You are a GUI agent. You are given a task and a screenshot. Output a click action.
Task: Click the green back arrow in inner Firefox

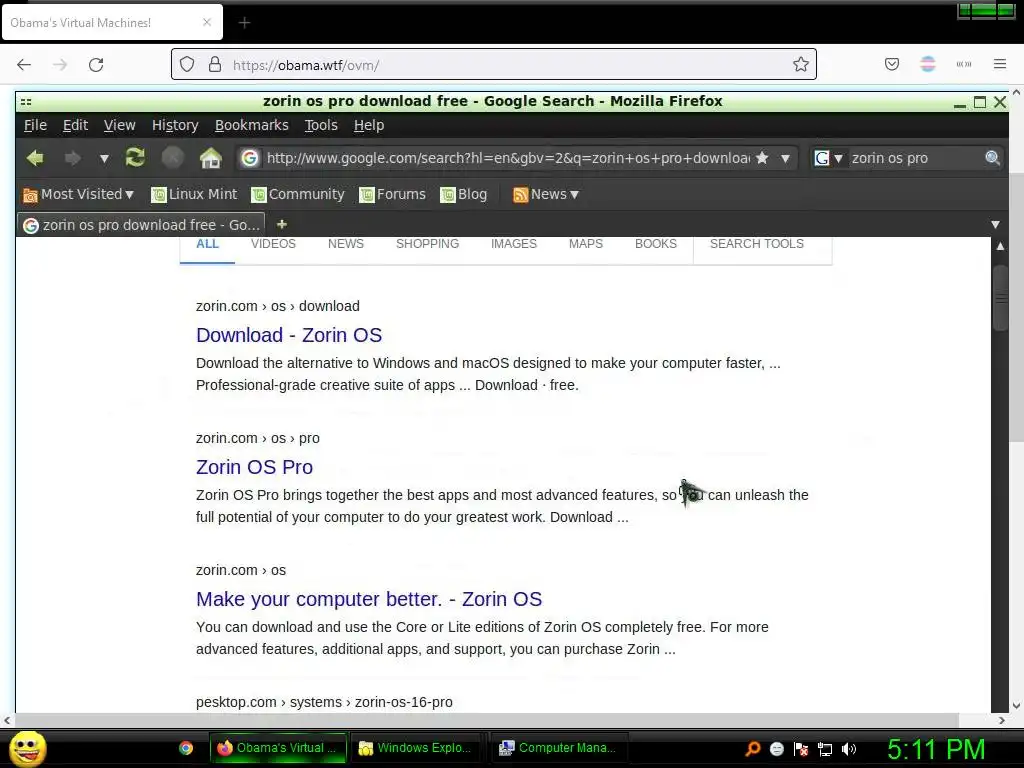click(x=35, y=158)
